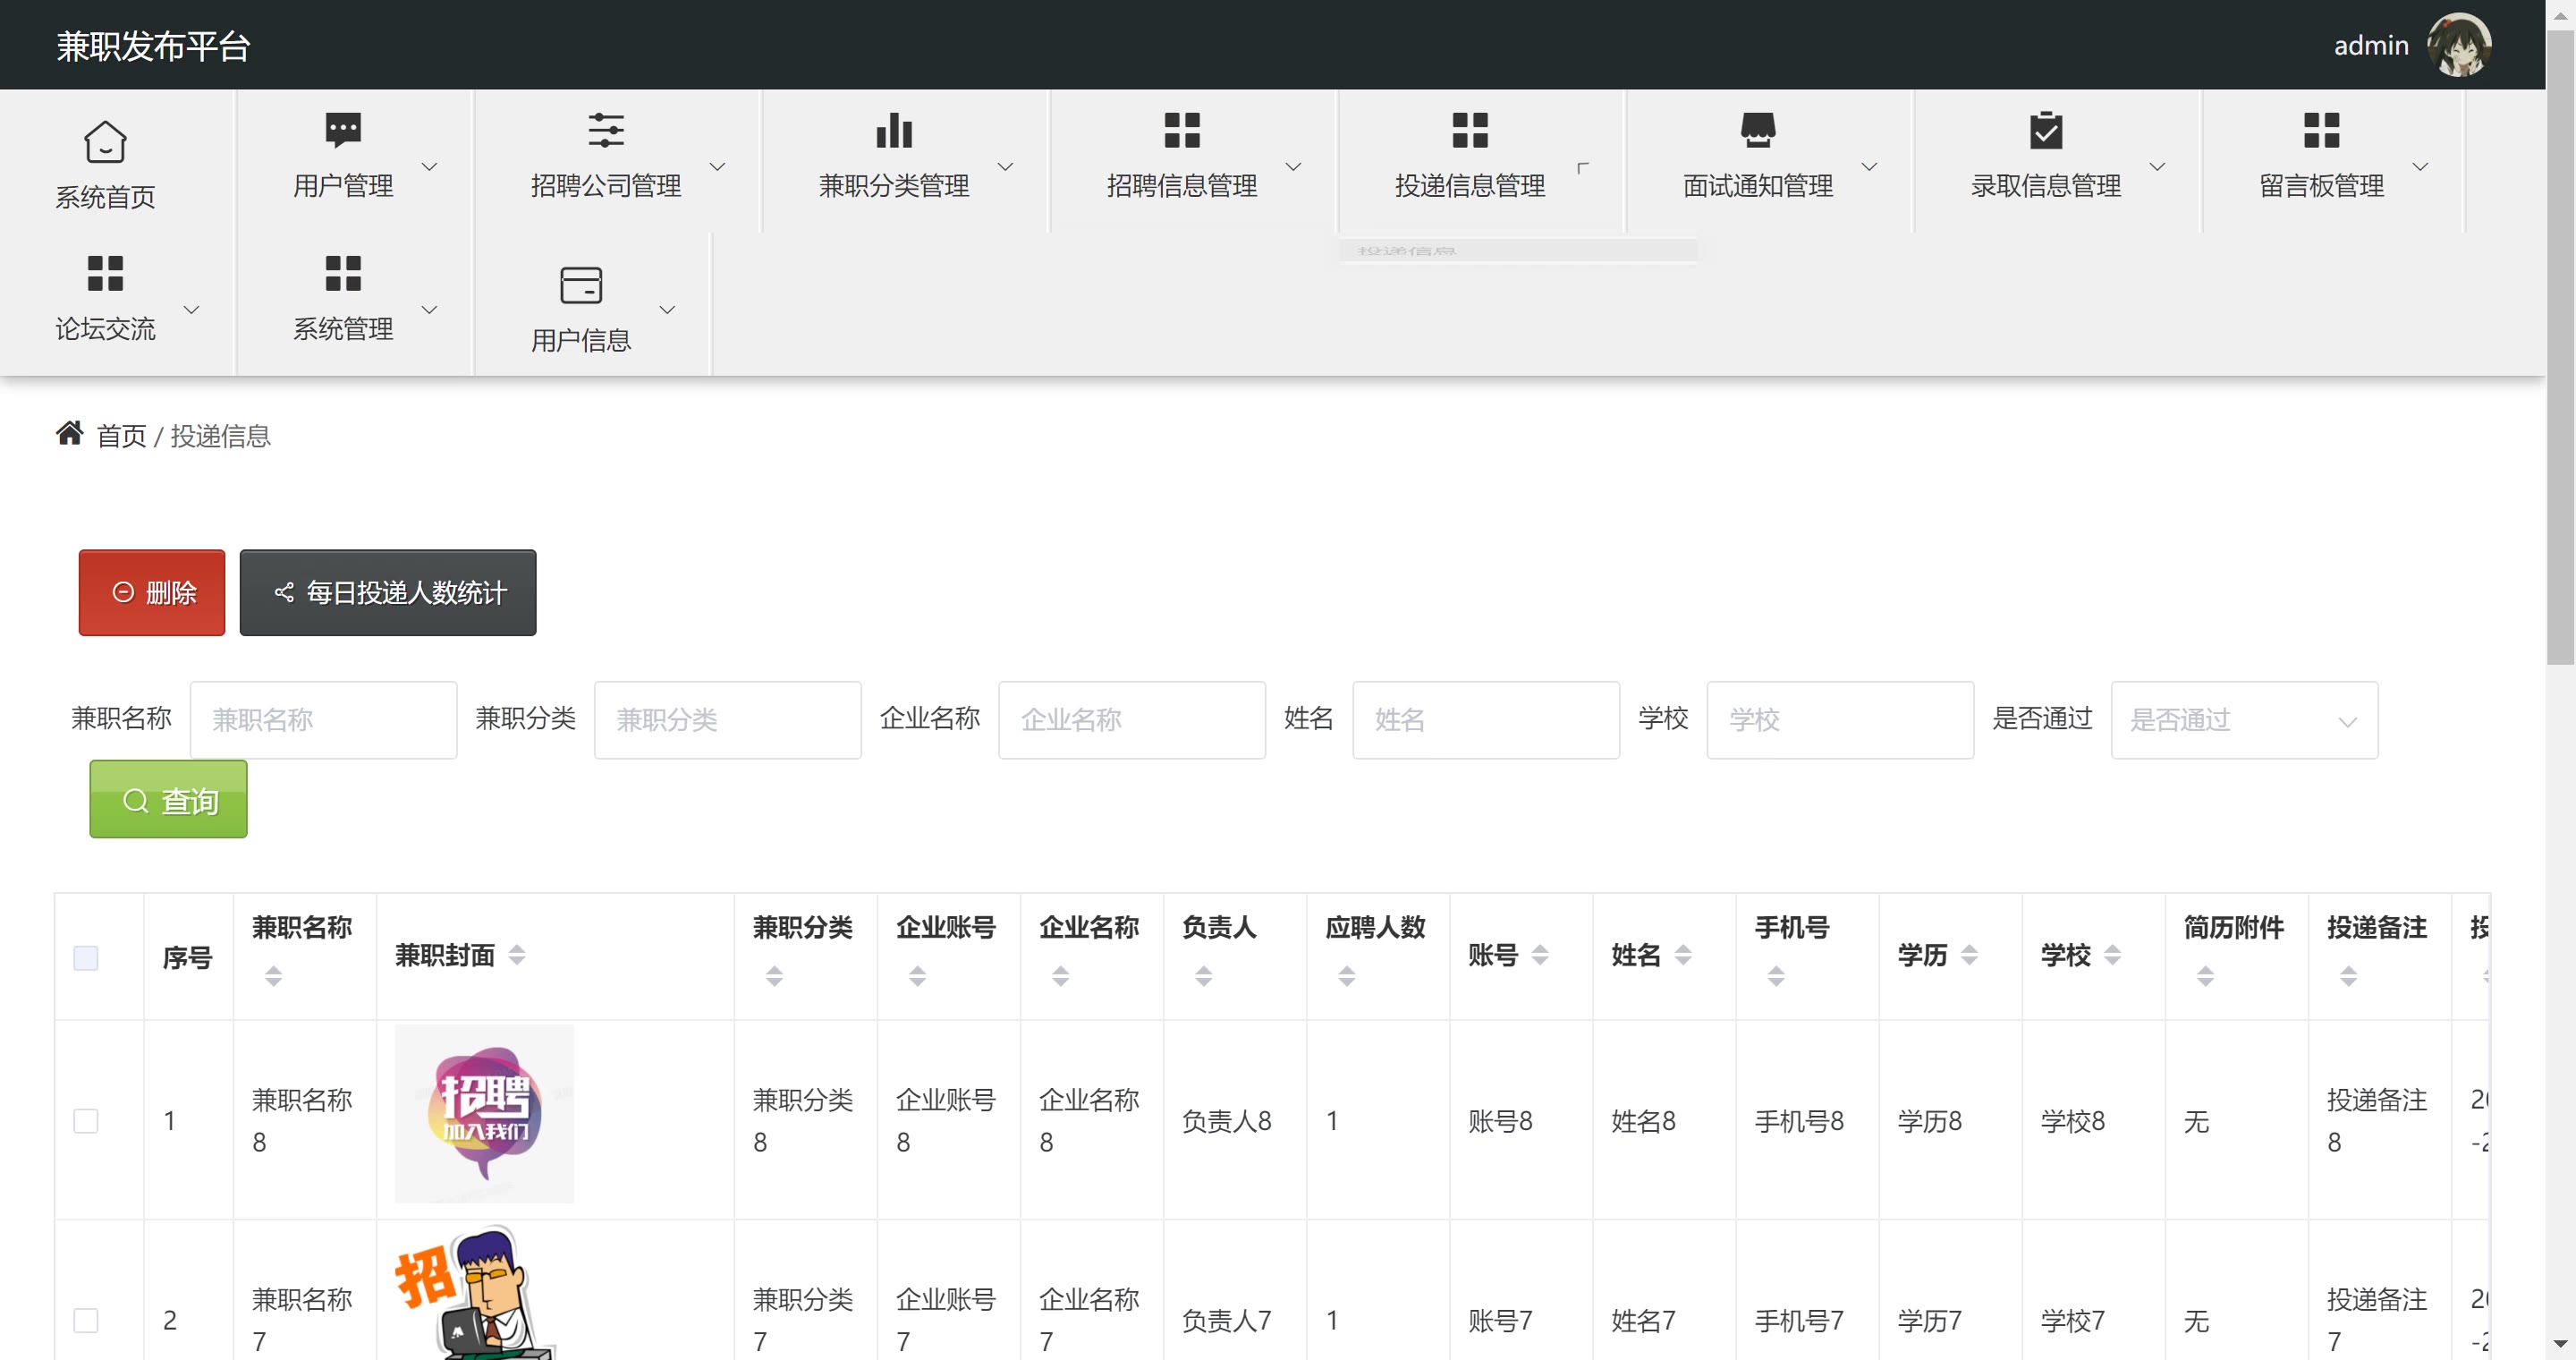Image resolution: width=2576 pixels, height=1360 pixels.
Task: Click the 首页 breadcrumb link
Action: pyautogui.click(x=121, y=436)
